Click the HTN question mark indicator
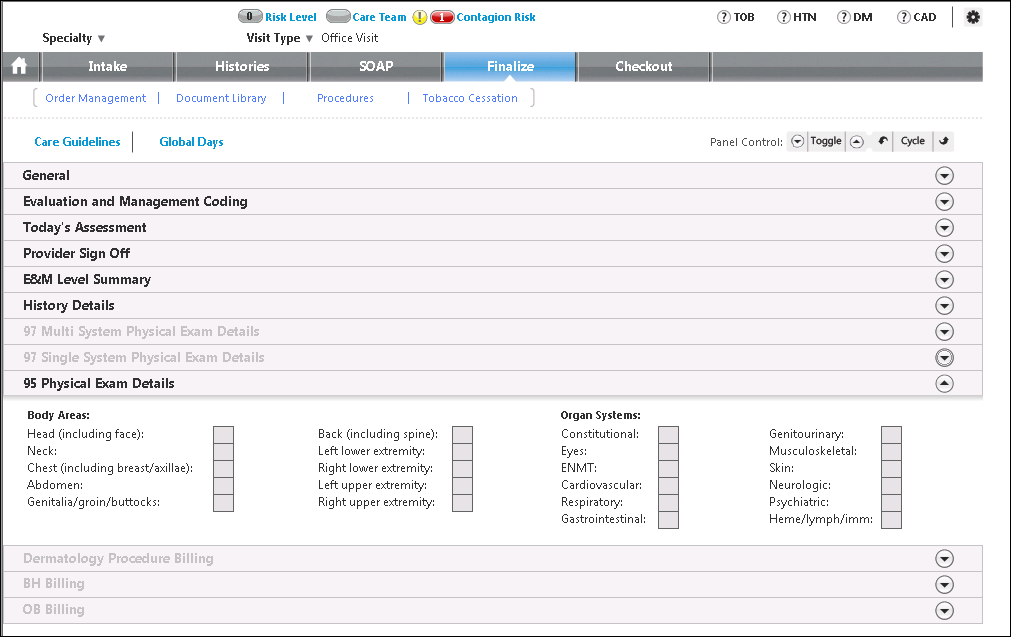 [x=783, y=17]
